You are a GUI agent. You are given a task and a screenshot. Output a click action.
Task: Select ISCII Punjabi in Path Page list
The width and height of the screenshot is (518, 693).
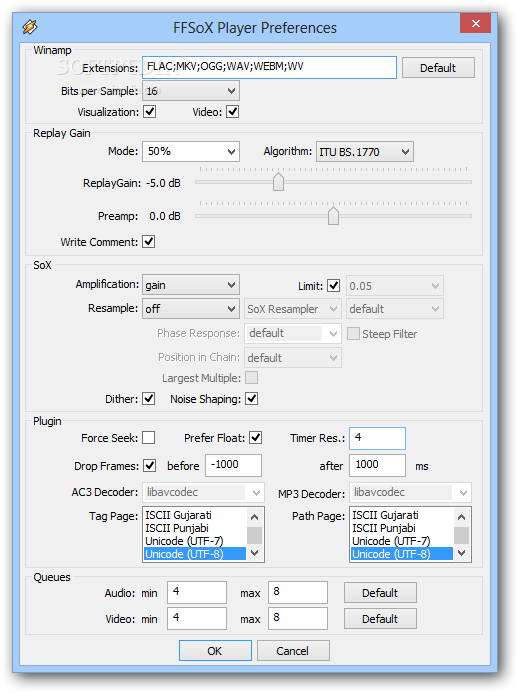point(402,528)
